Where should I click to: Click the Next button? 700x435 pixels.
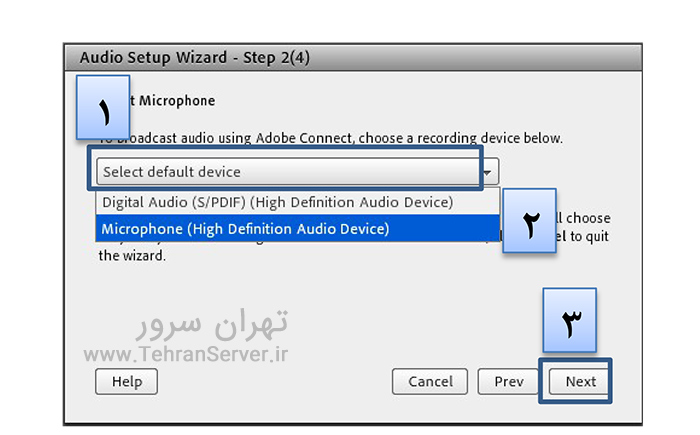point(580,381)
